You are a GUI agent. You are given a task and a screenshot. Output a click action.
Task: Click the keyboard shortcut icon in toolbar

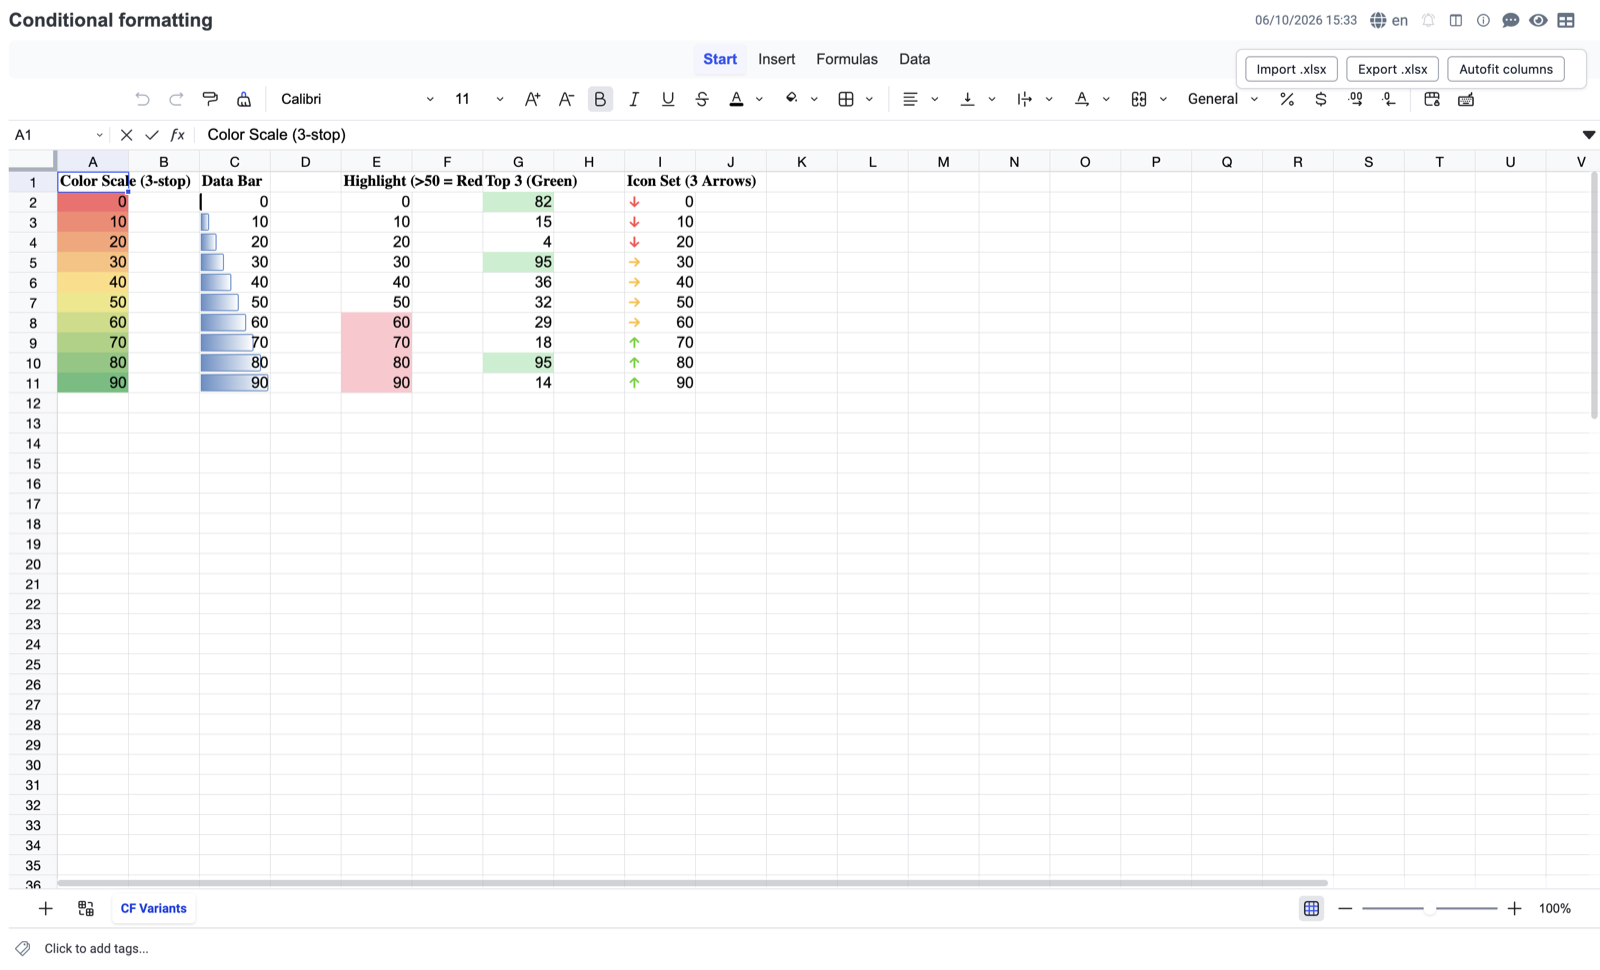point(1466,99)
